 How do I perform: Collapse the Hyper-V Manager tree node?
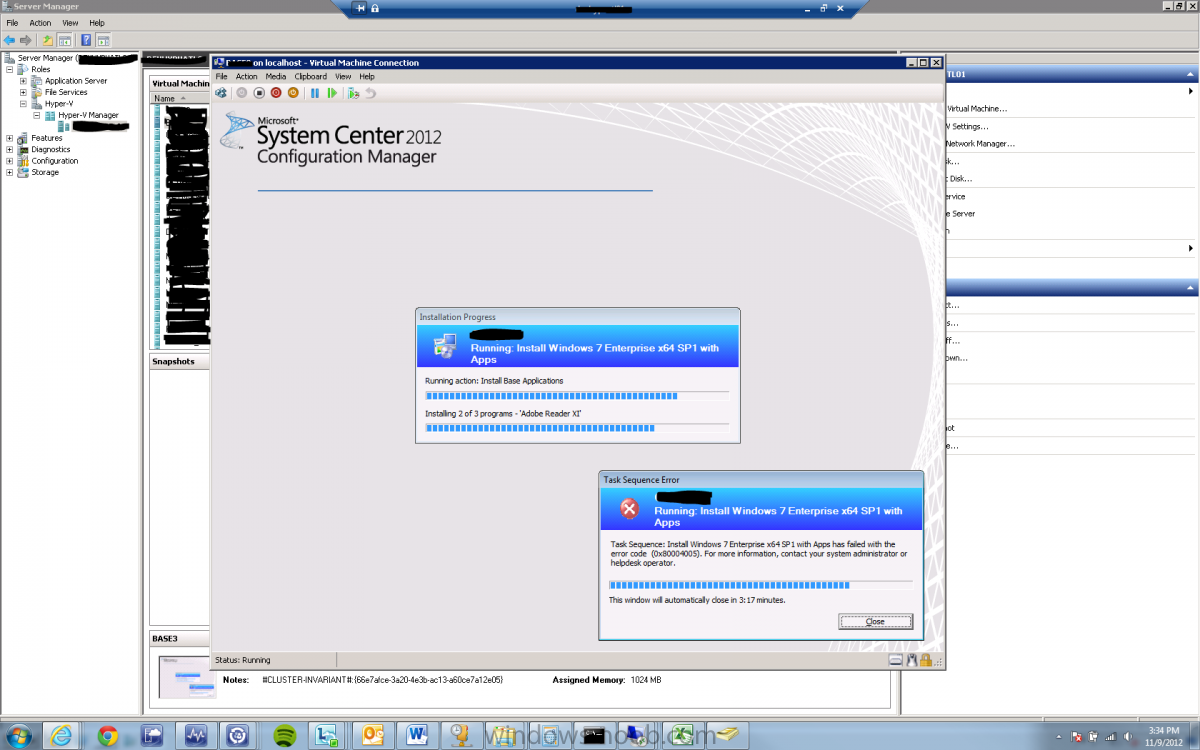point(37,115)
